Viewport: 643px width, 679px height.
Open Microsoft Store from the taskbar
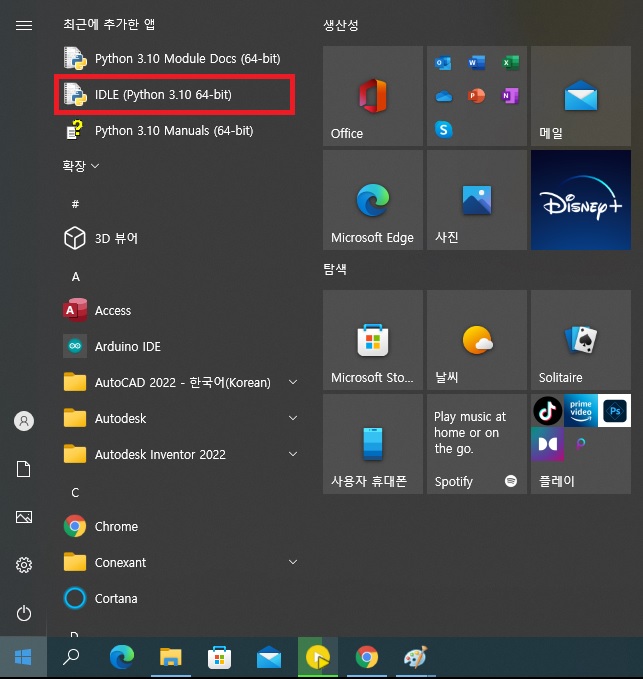pyautogui.click(x=220, y=657)
